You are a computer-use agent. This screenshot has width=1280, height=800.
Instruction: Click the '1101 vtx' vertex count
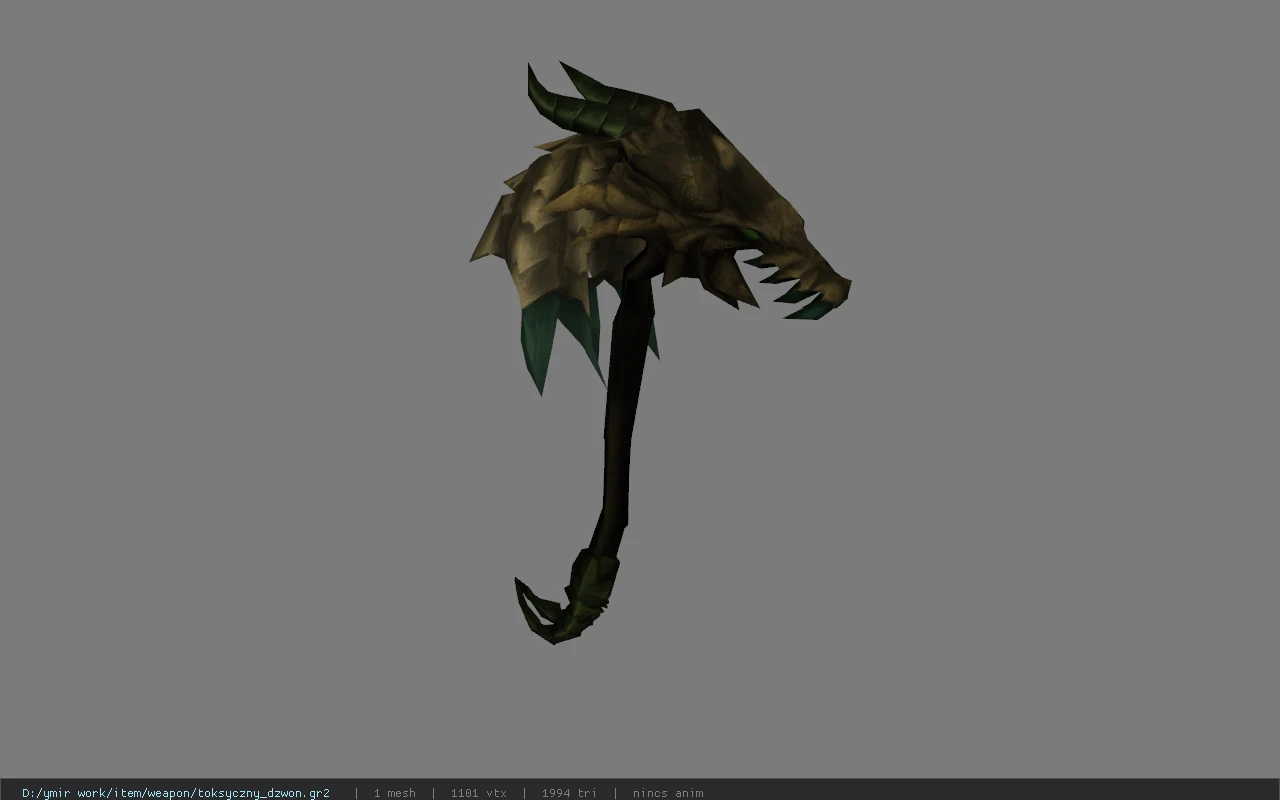[478, 793]
